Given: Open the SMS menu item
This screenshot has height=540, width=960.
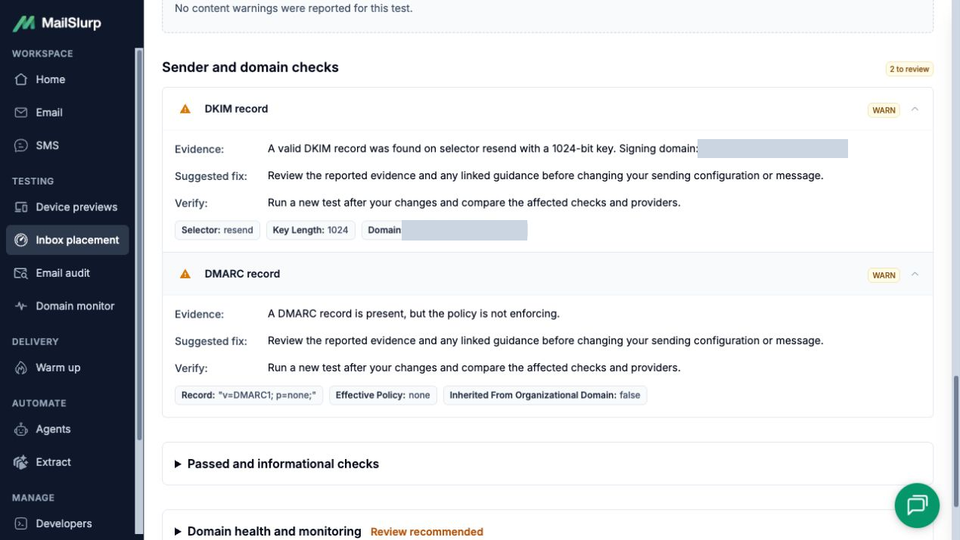Looking at the screenshot, I should (67, 146).
